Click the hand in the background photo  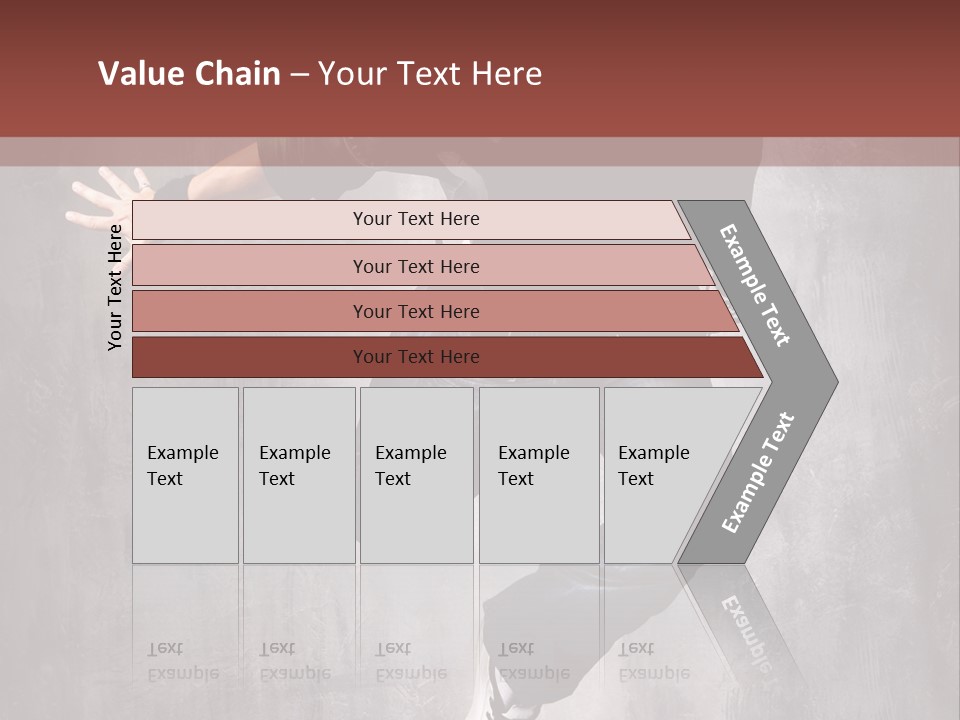pyautogui.click(x=105, y=199)
